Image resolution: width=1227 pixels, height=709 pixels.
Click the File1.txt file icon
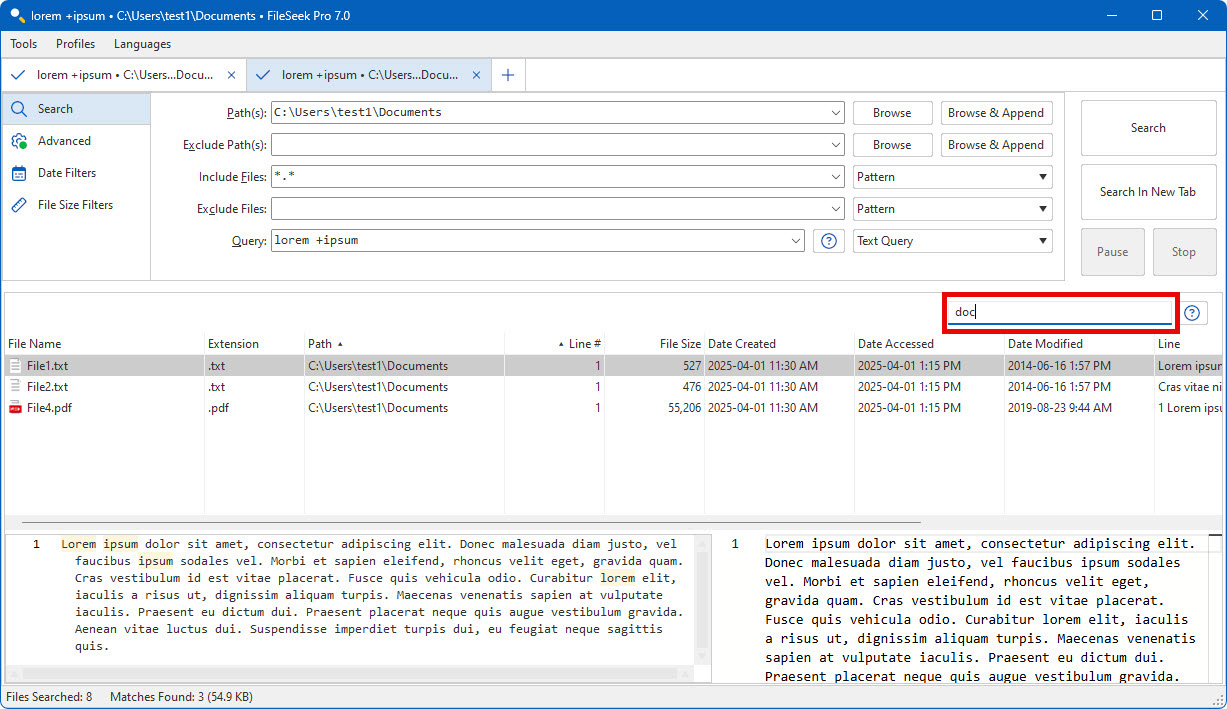[x=15, y=366]
